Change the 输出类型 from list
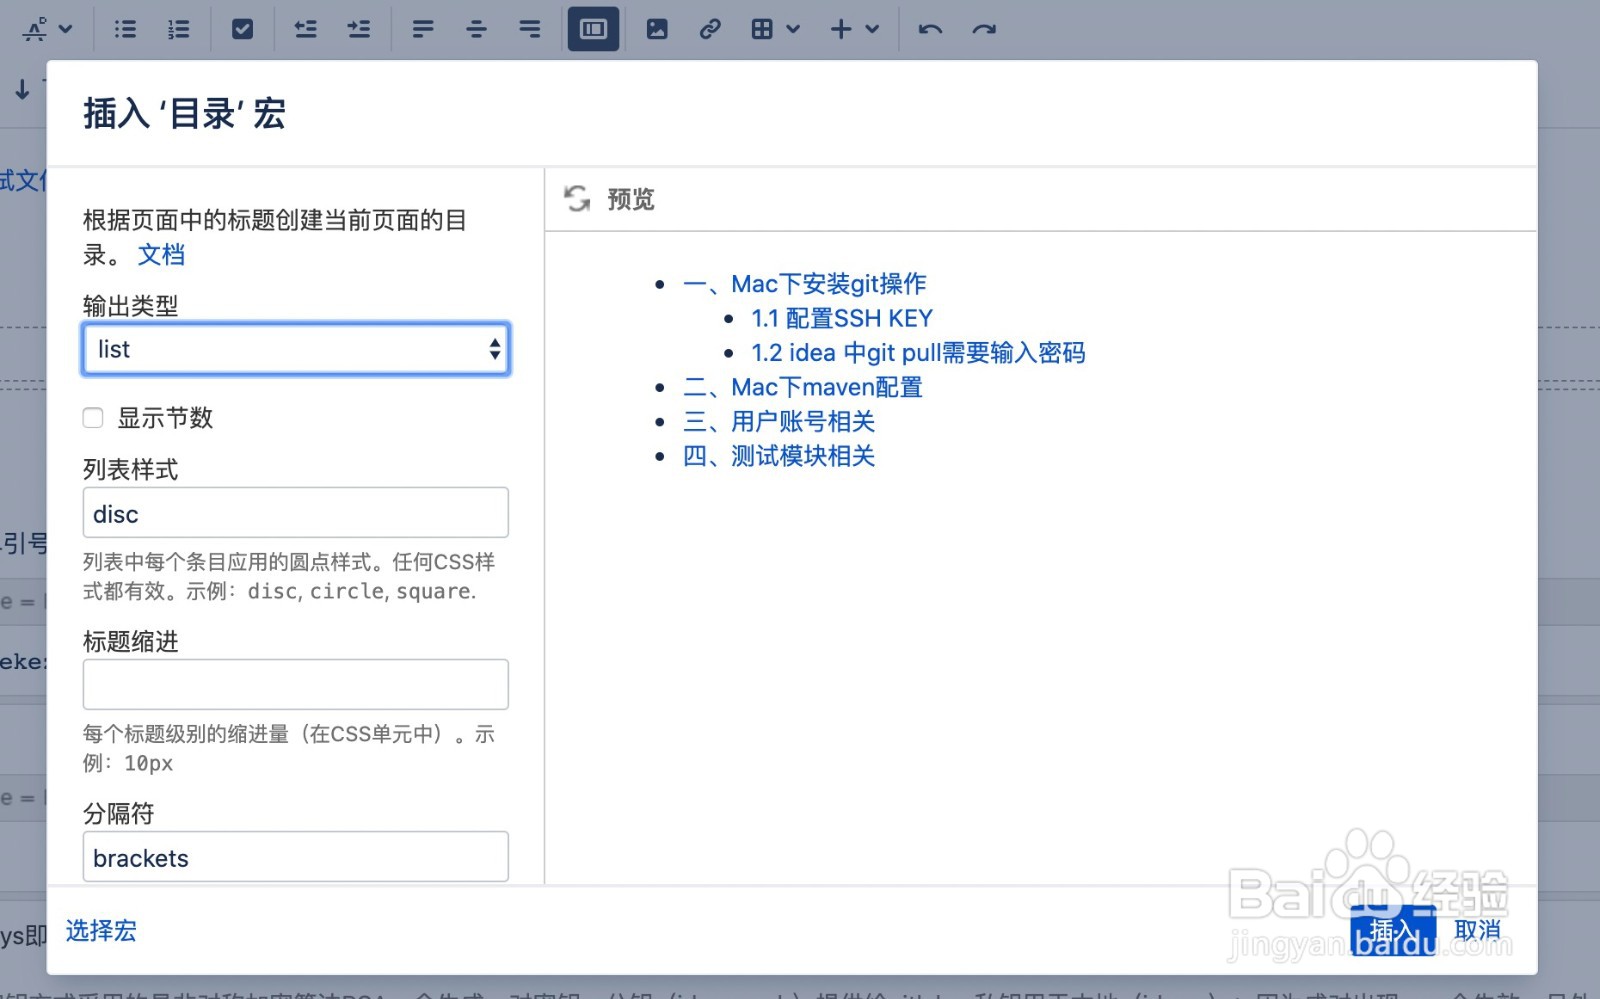 click(x=295, y=349)
